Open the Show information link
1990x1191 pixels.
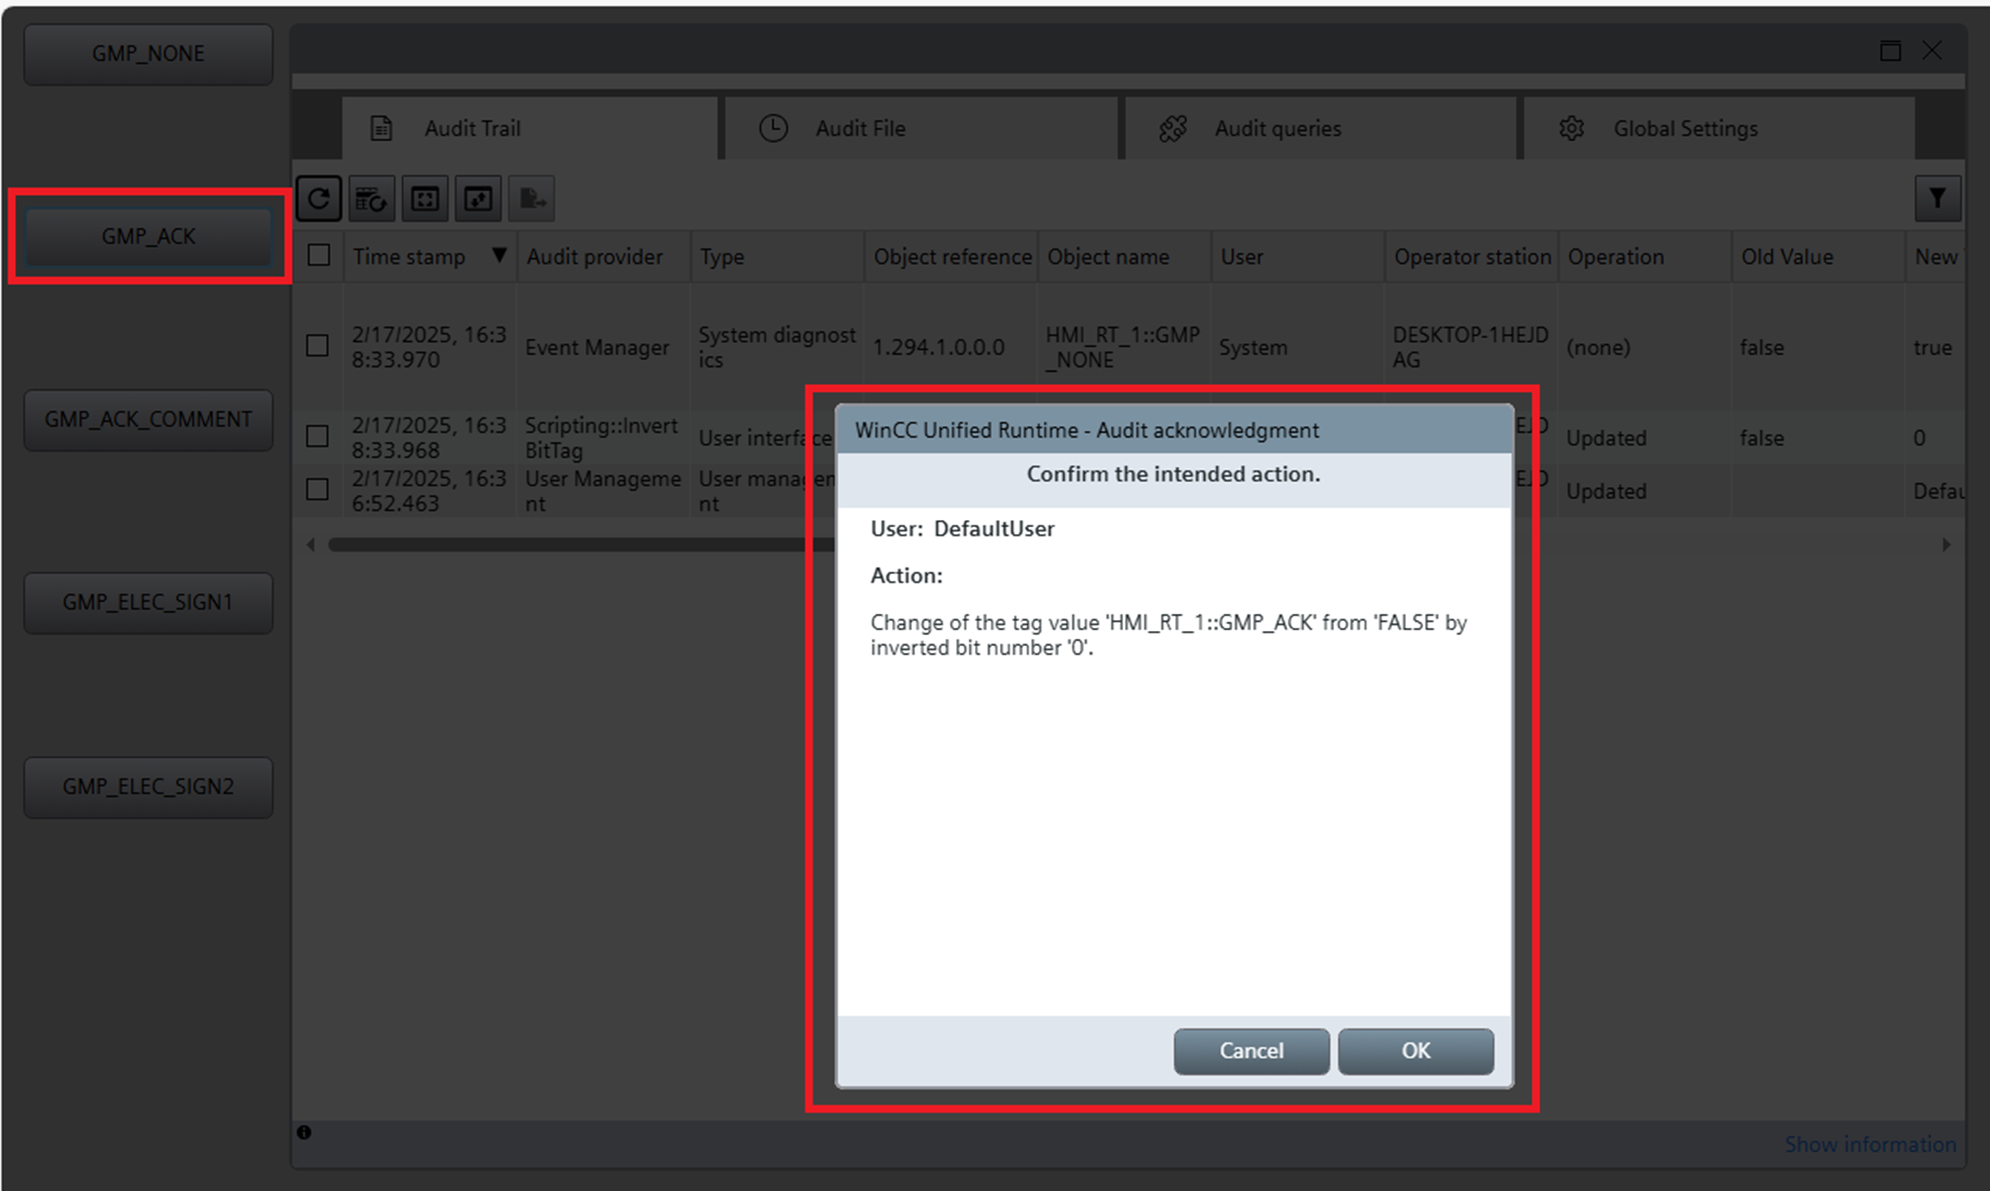point(1870,1144)
